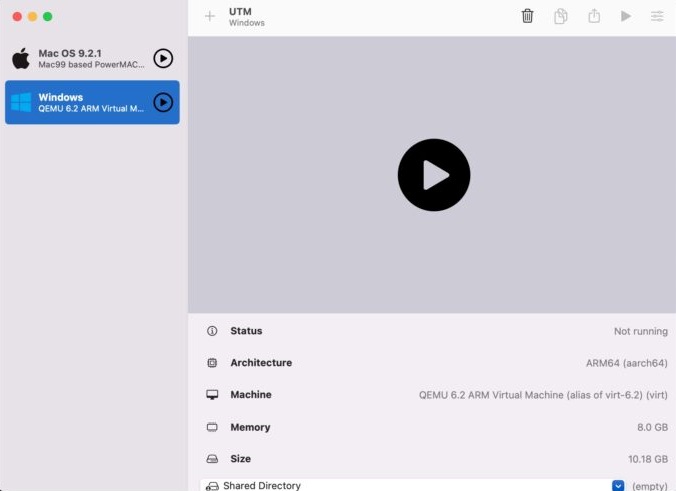Click the UTM title text in toolbar
This screenshot has height=491, width=676.
tap(240, 12)
